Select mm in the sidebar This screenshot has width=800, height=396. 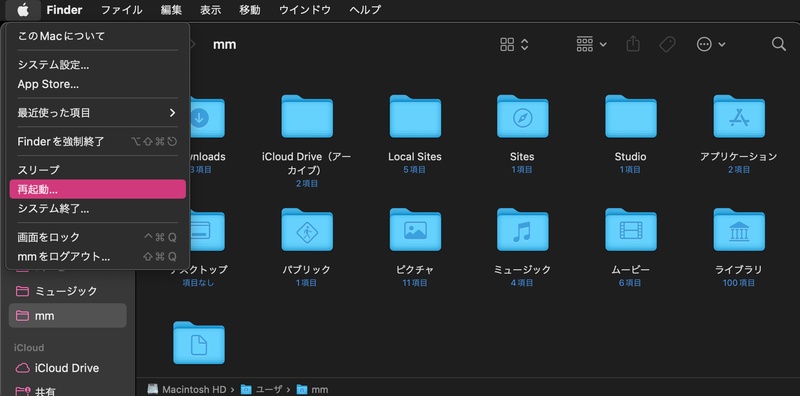[x=67, y=316]
